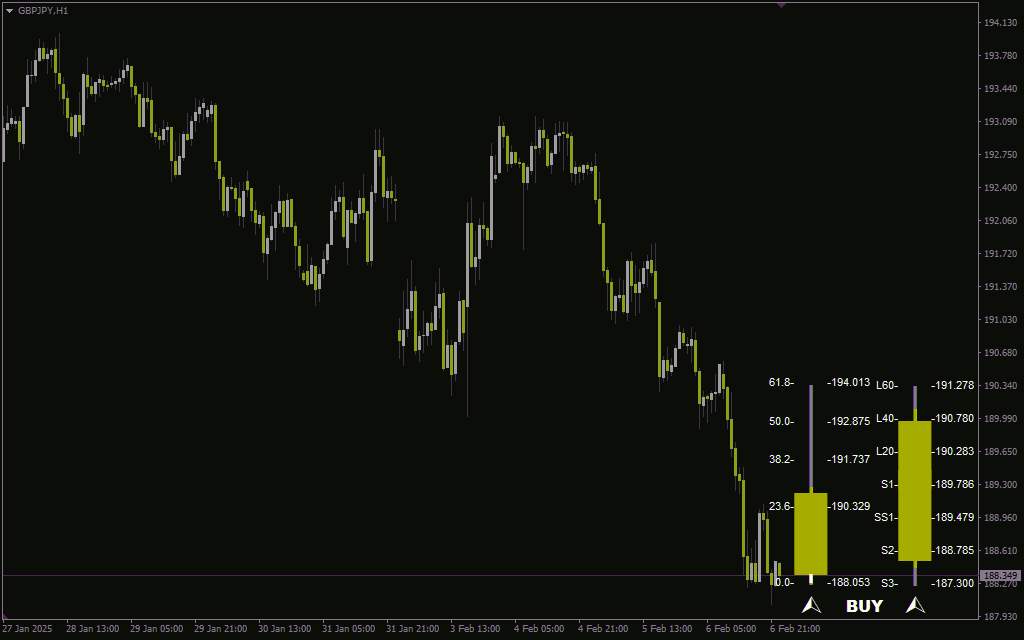Click the 23.6 retracement level marker
1024x640 pixels.
click(x=781, y=506)
